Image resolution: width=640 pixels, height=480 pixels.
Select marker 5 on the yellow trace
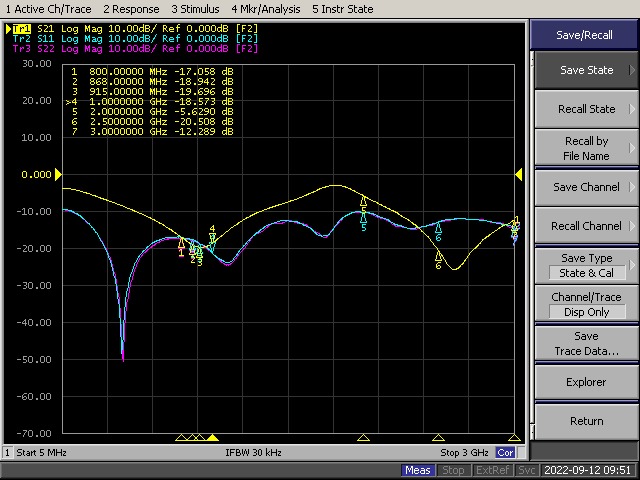coord(364,203)
